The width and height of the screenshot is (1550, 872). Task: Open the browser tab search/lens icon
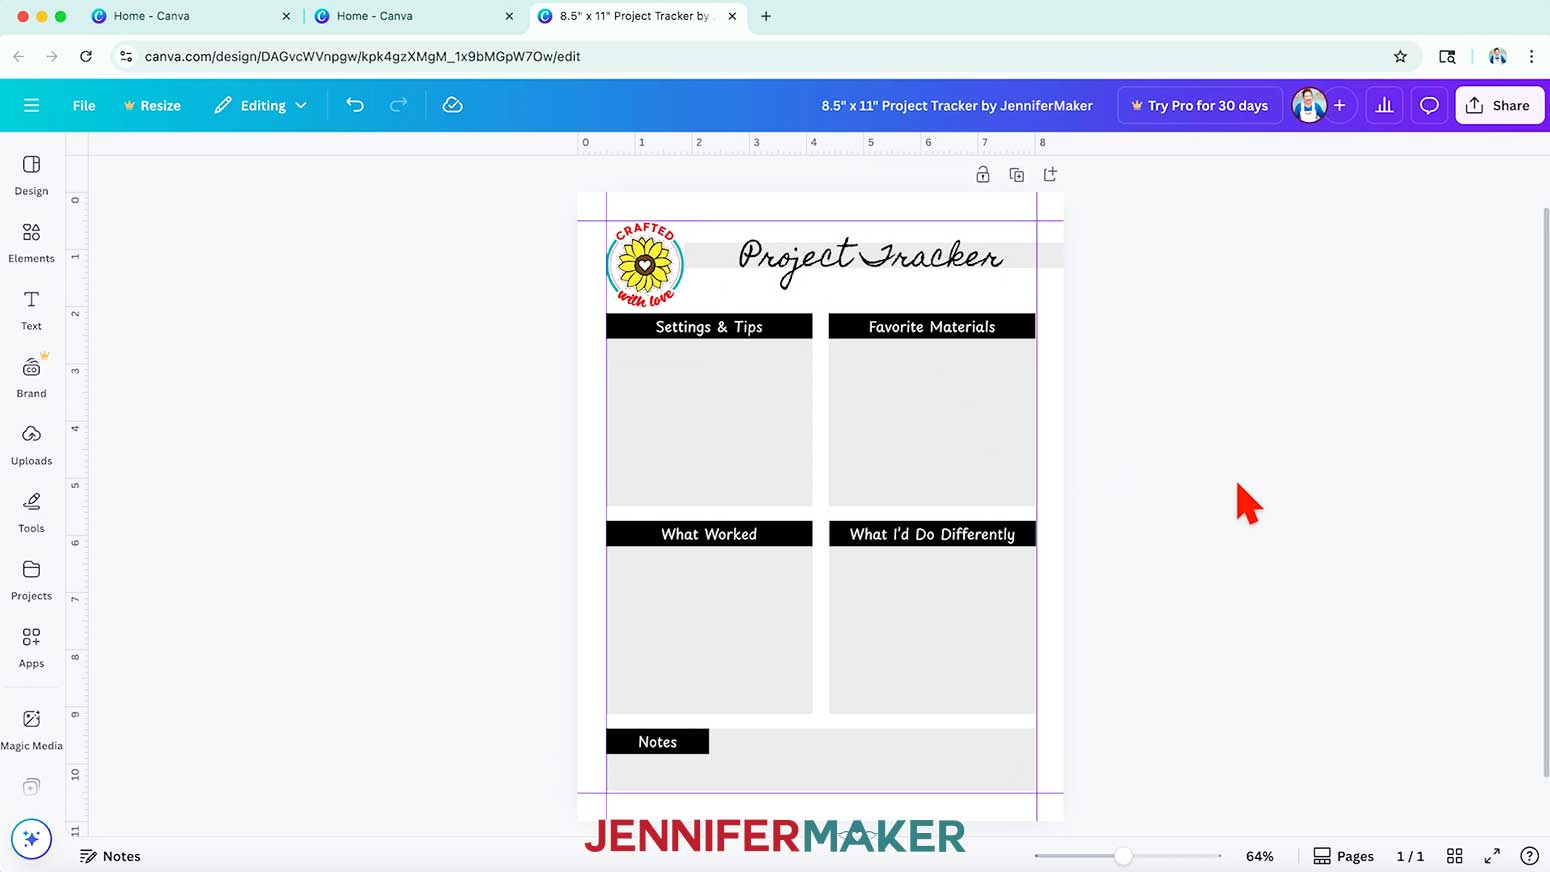click(x=1447, y=57)
